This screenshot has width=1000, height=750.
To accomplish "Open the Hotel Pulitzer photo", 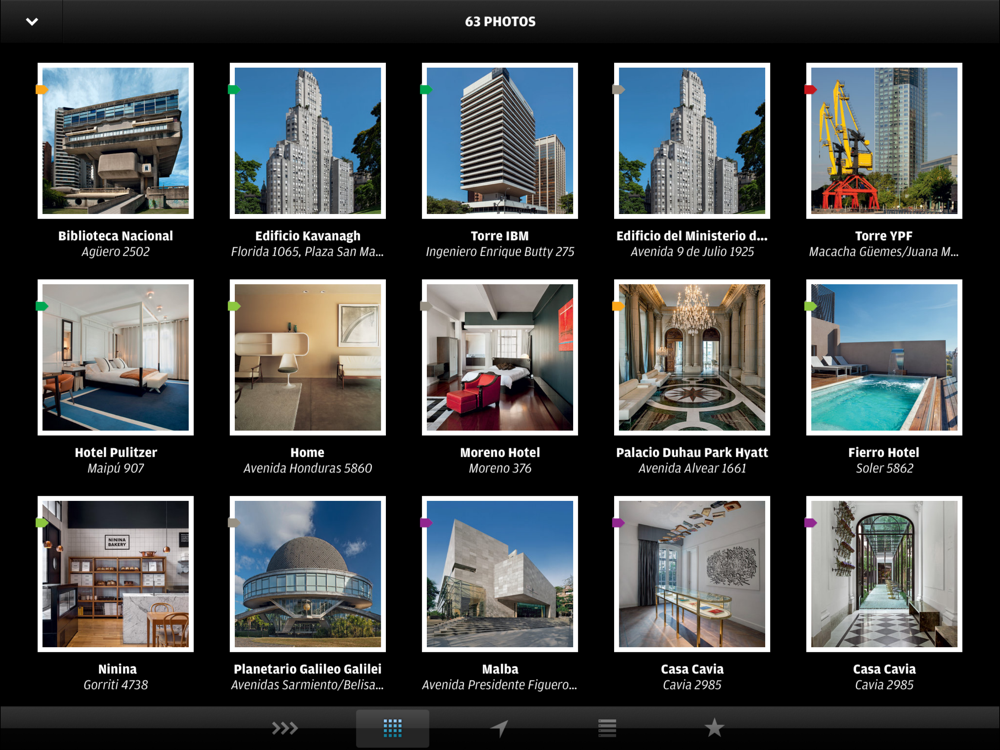I will pos(115,357).
